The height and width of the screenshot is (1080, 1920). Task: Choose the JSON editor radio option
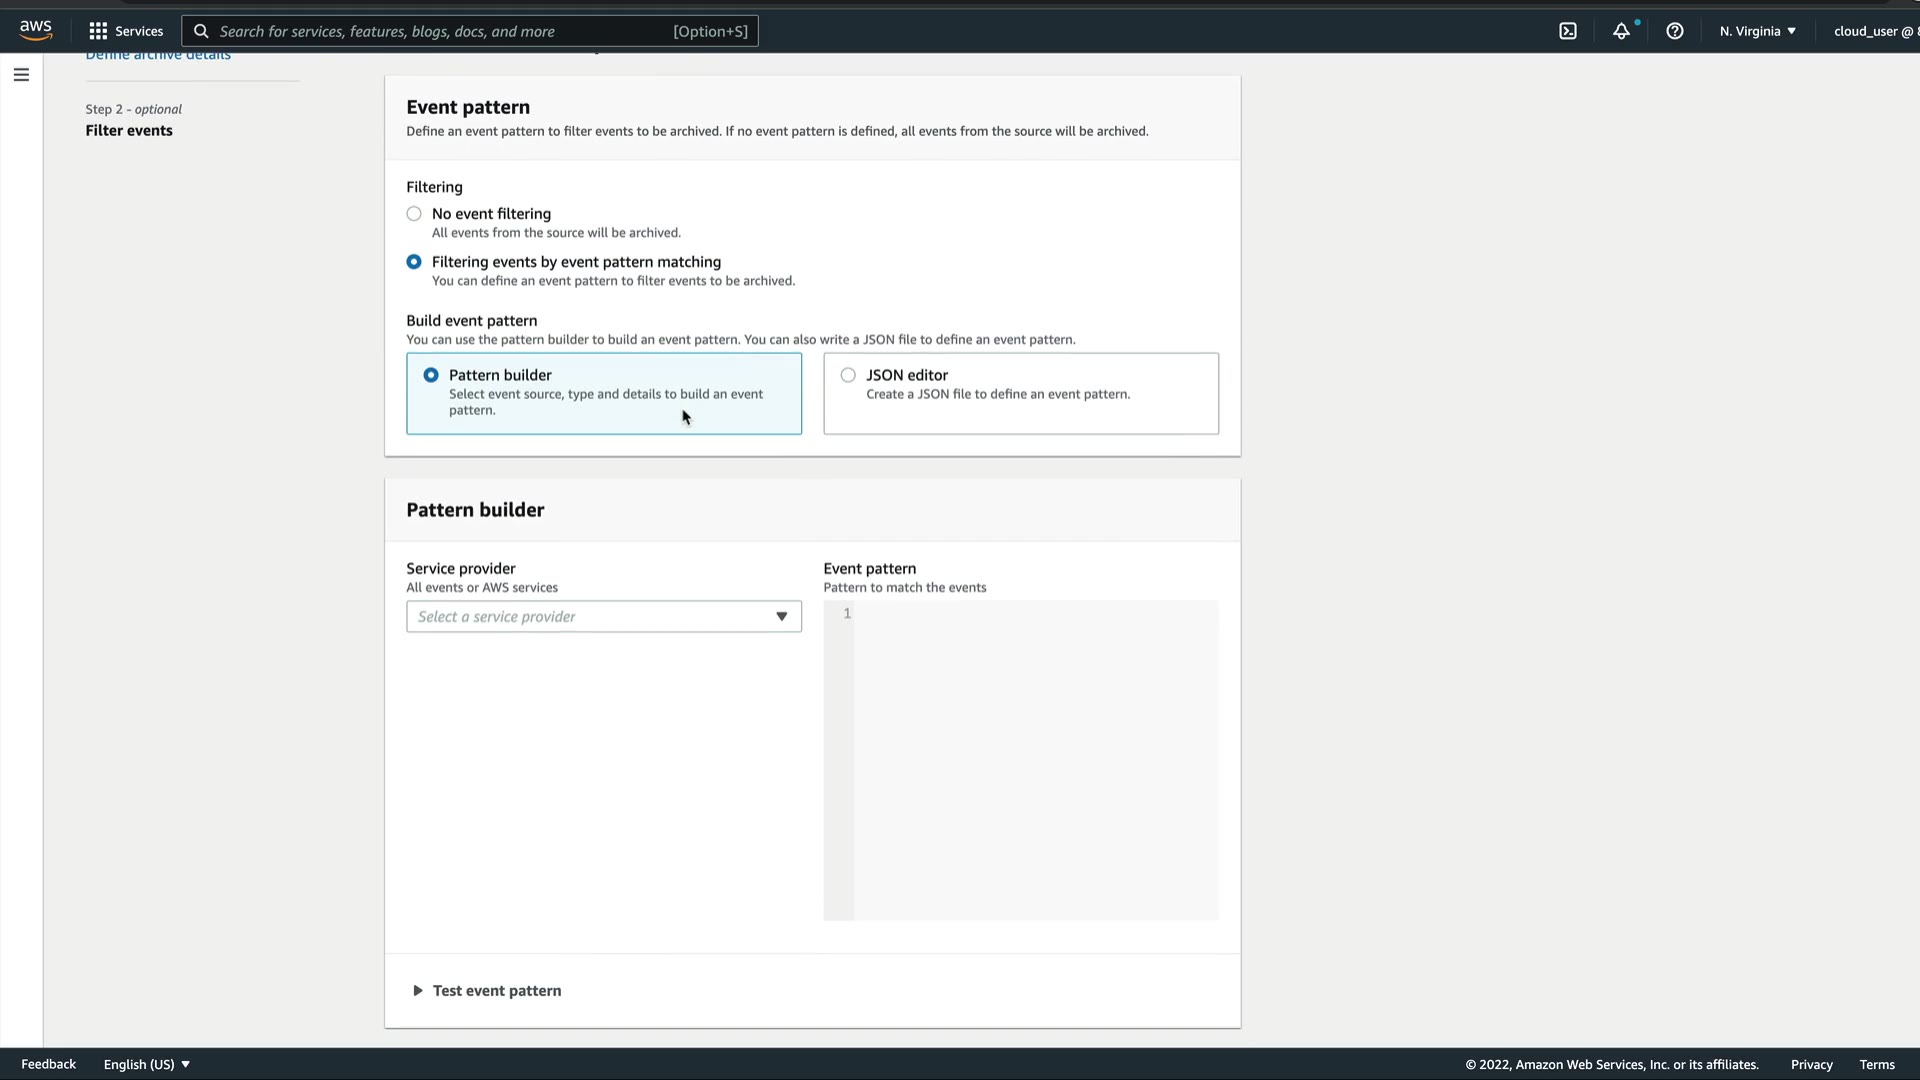point(848,375)
